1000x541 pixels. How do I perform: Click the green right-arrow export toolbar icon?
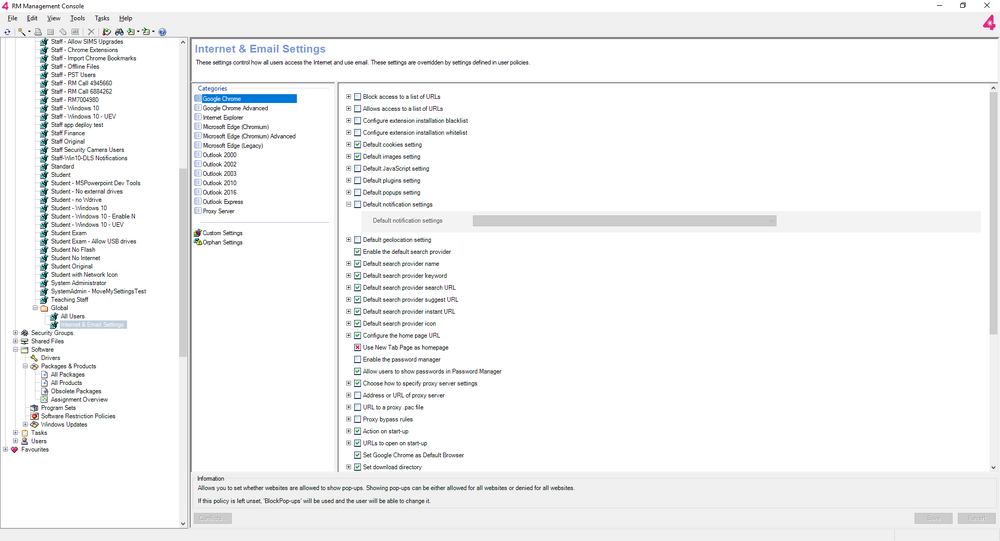point(146,32)
